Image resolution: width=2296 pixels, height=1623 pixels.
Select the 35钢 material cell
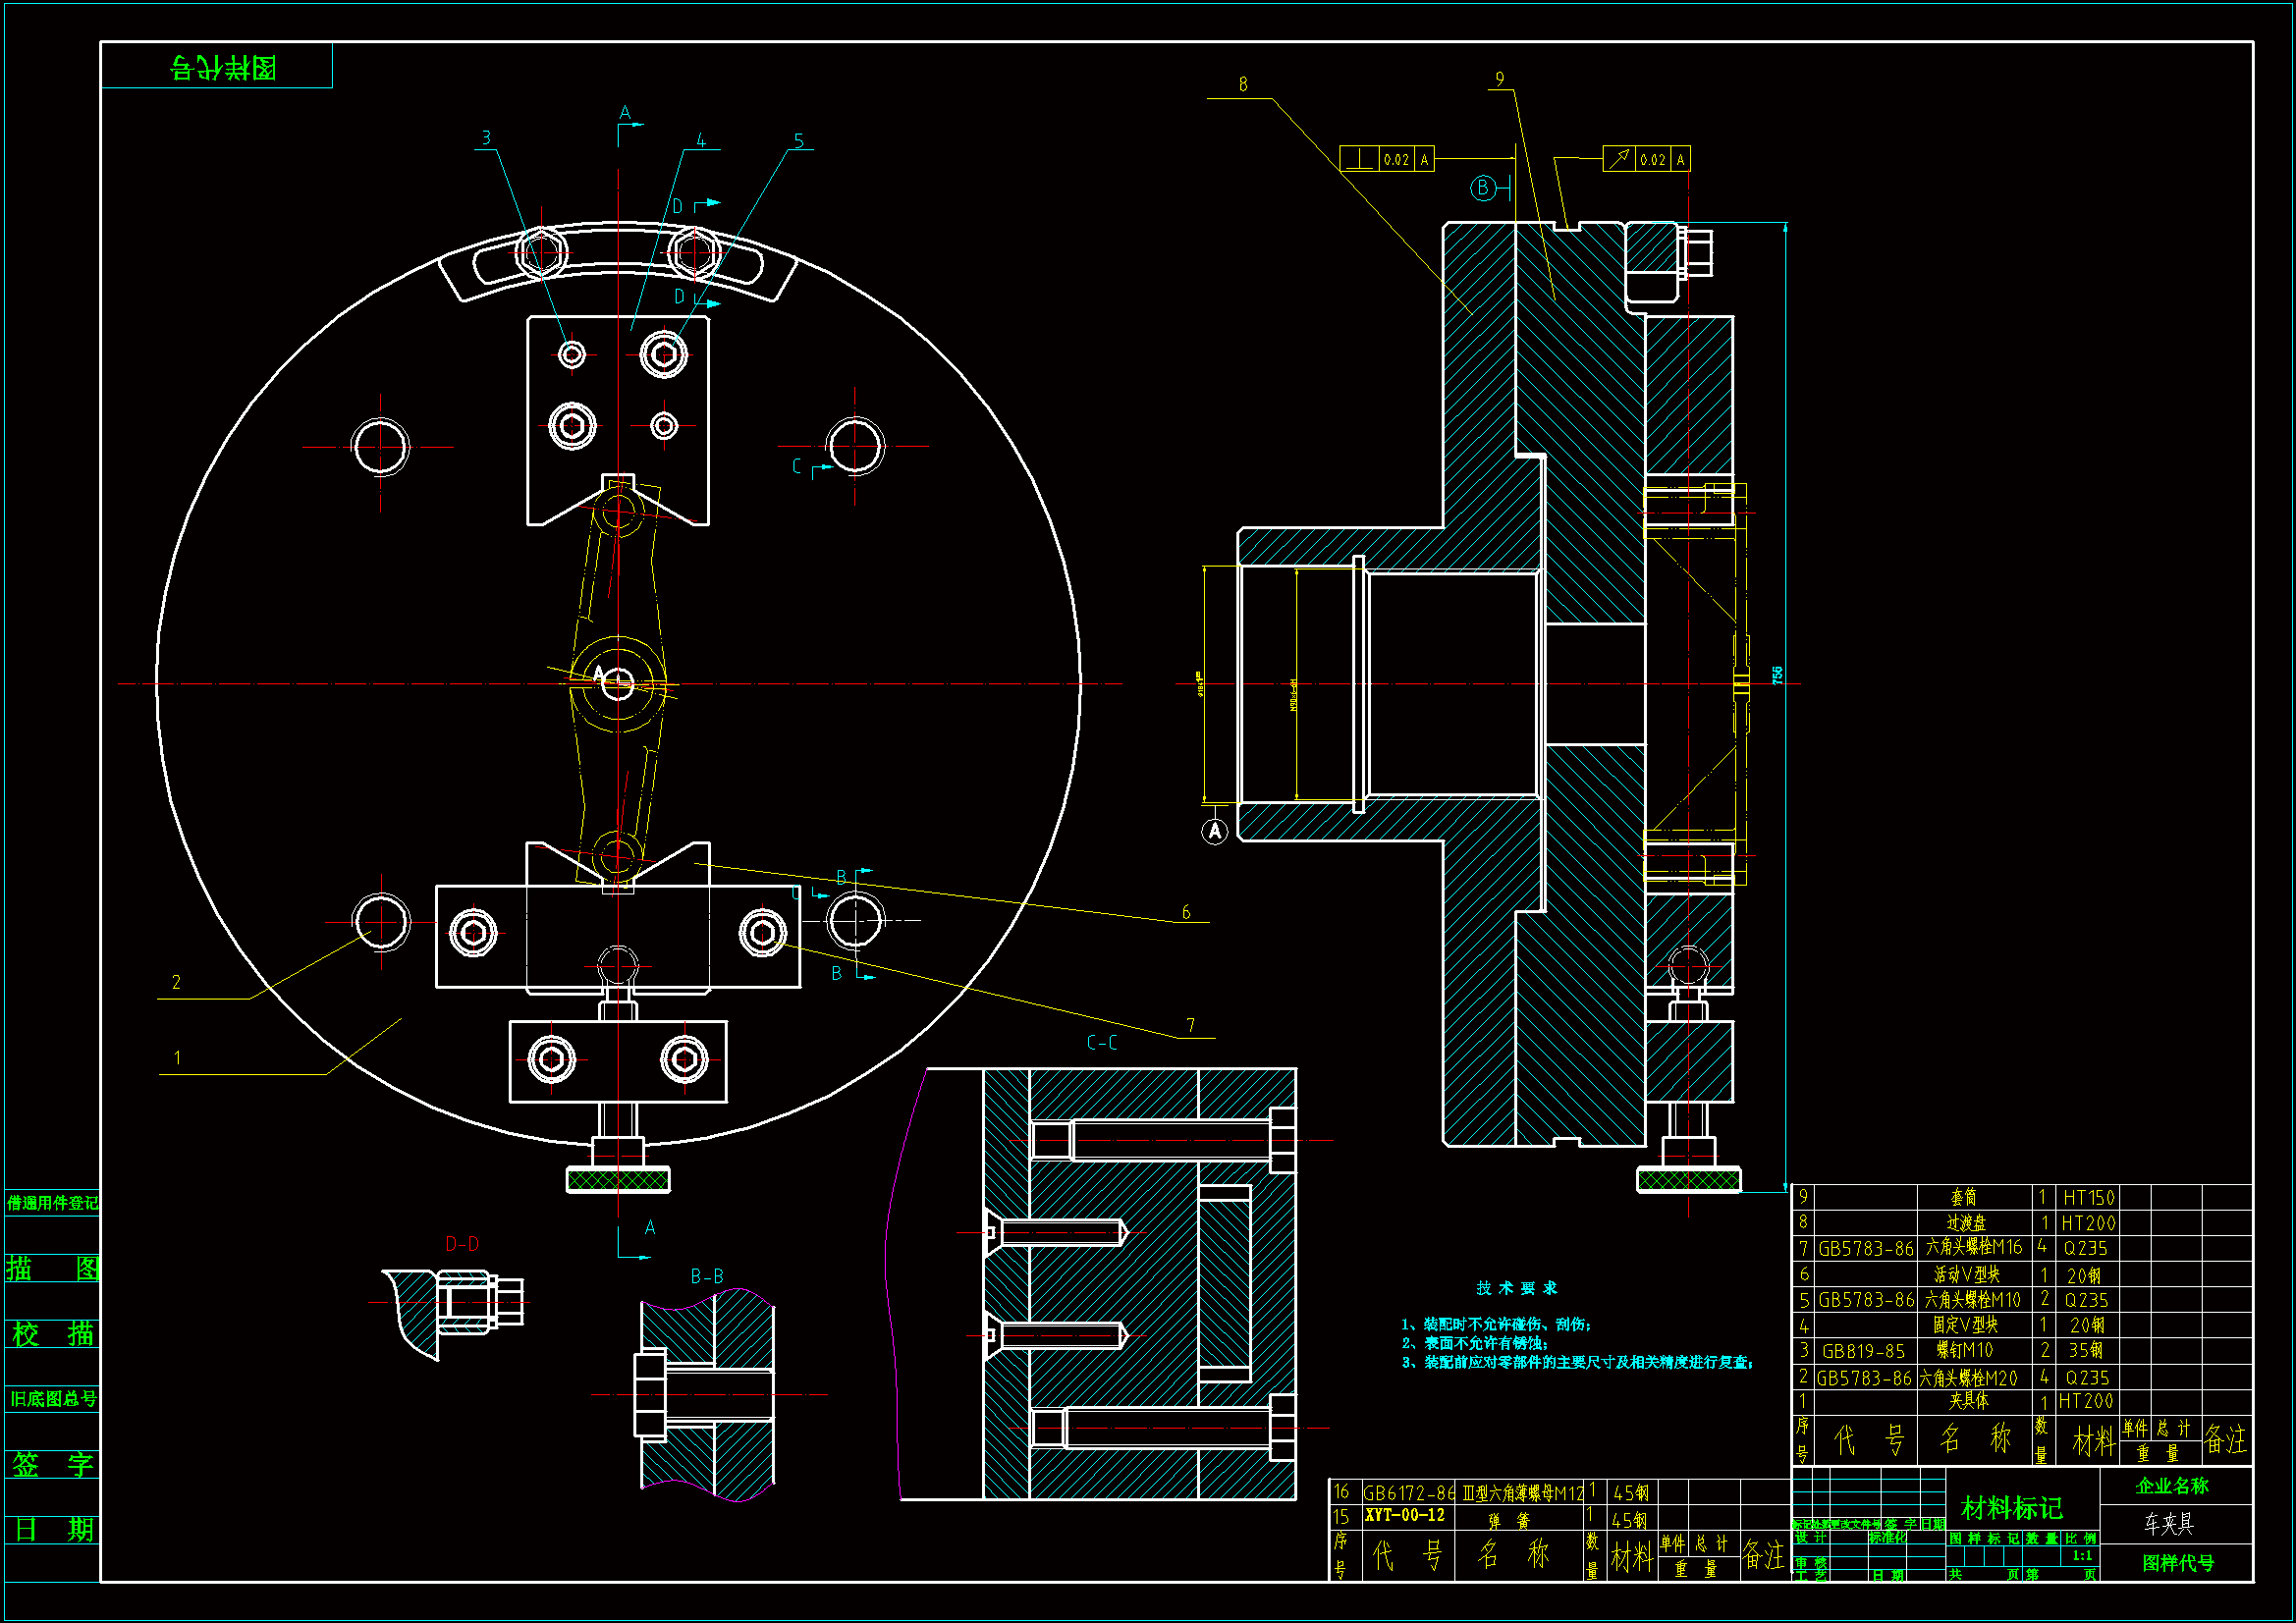point(2089,1350)
